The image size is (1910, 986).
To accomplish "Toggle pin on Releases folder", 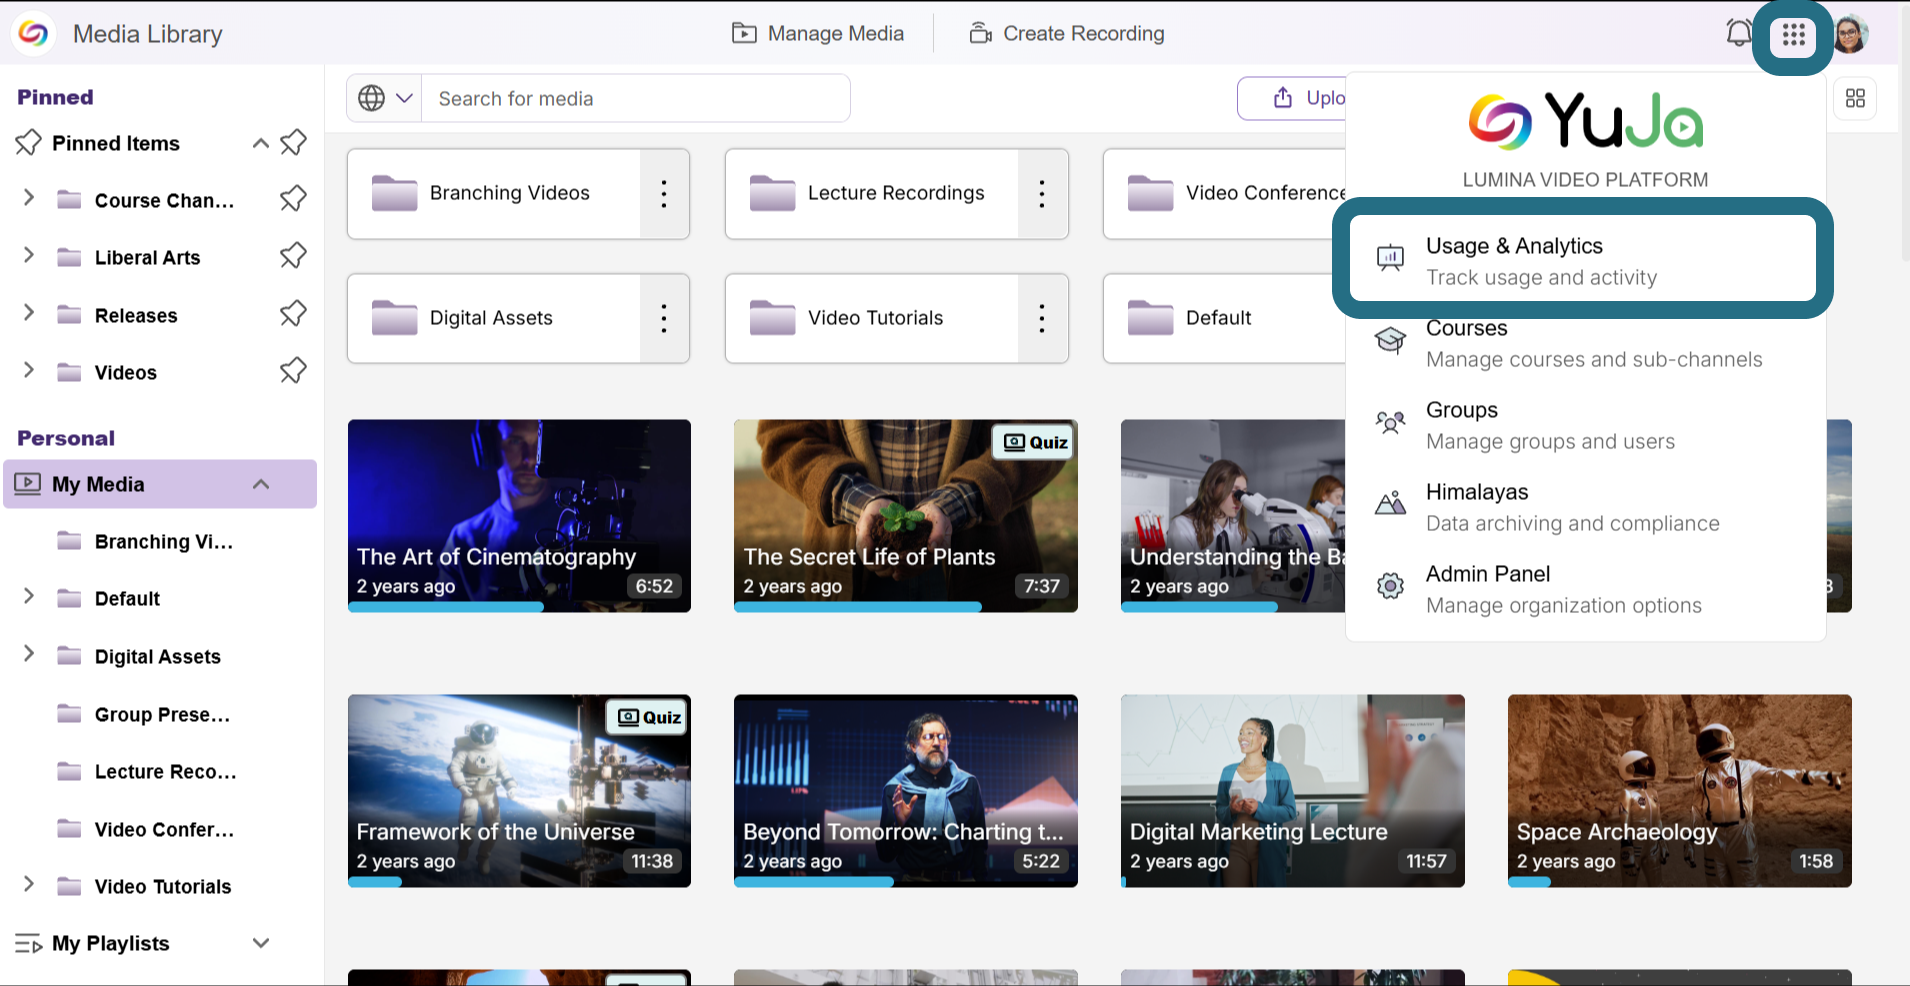I will pos(293,315).
